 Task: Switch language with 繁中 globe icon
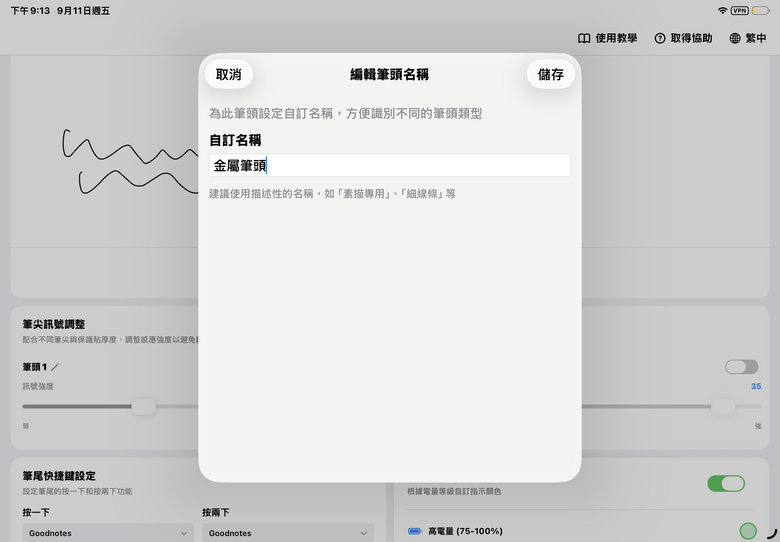point(735,38)
